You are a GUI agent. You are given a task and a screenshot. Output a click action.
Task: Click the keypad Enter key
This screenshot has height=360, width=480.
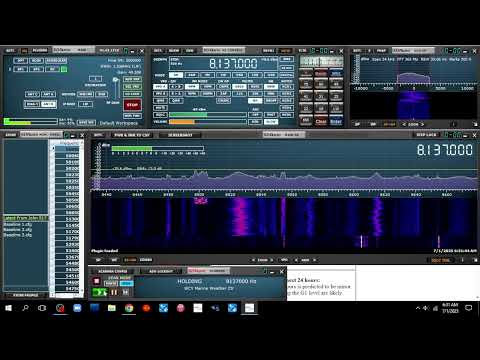tap(336, 122)
